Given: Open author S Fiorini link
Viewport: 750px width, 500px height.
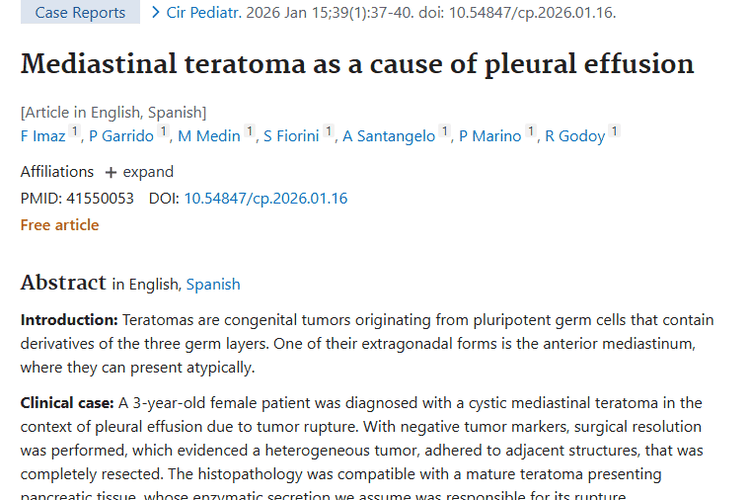Looking at the screenshot, I should point(291,136).
